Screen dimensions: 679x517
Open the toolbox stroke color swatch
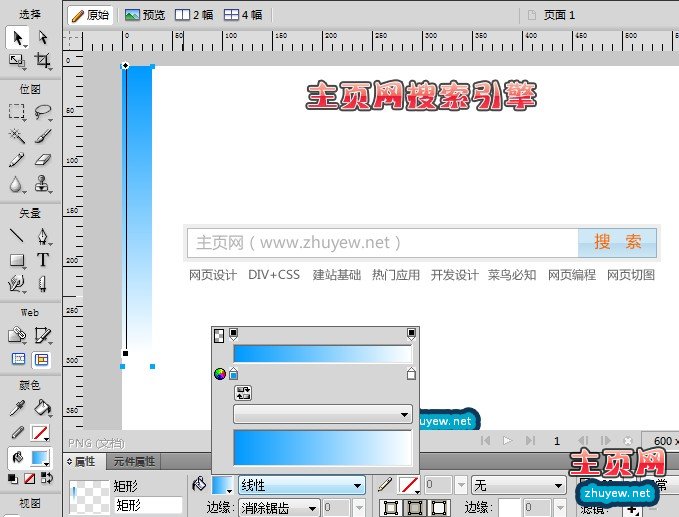click(x=40, y=433)
